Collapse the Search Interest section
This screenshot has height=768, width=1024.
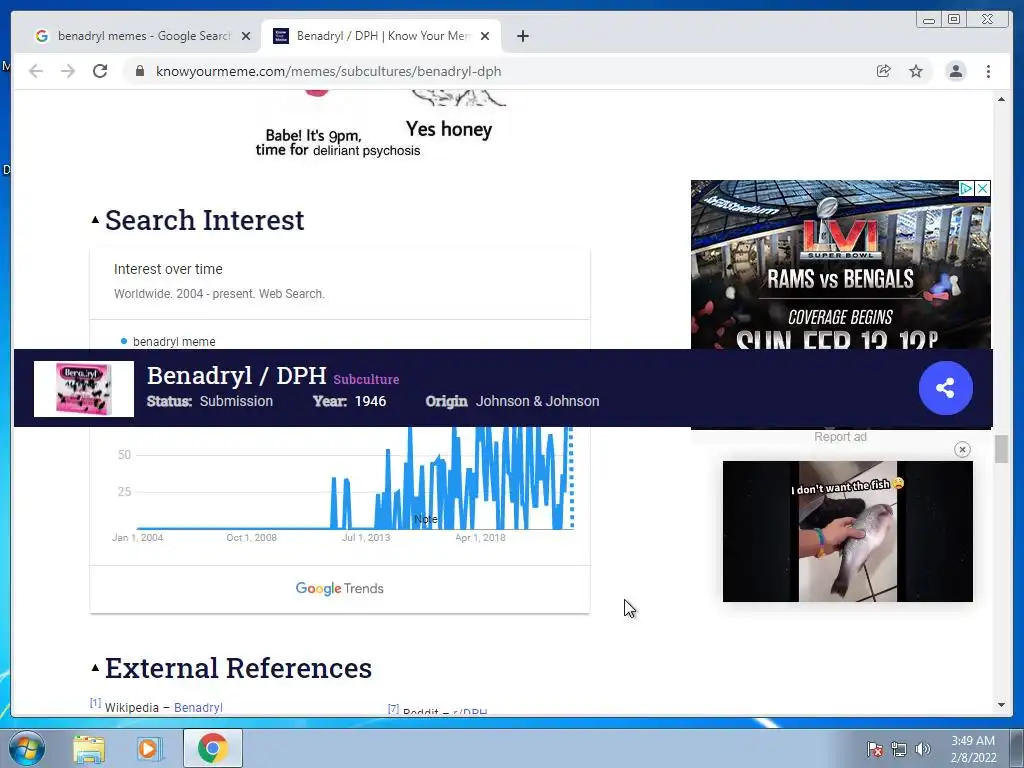[95, 220]
